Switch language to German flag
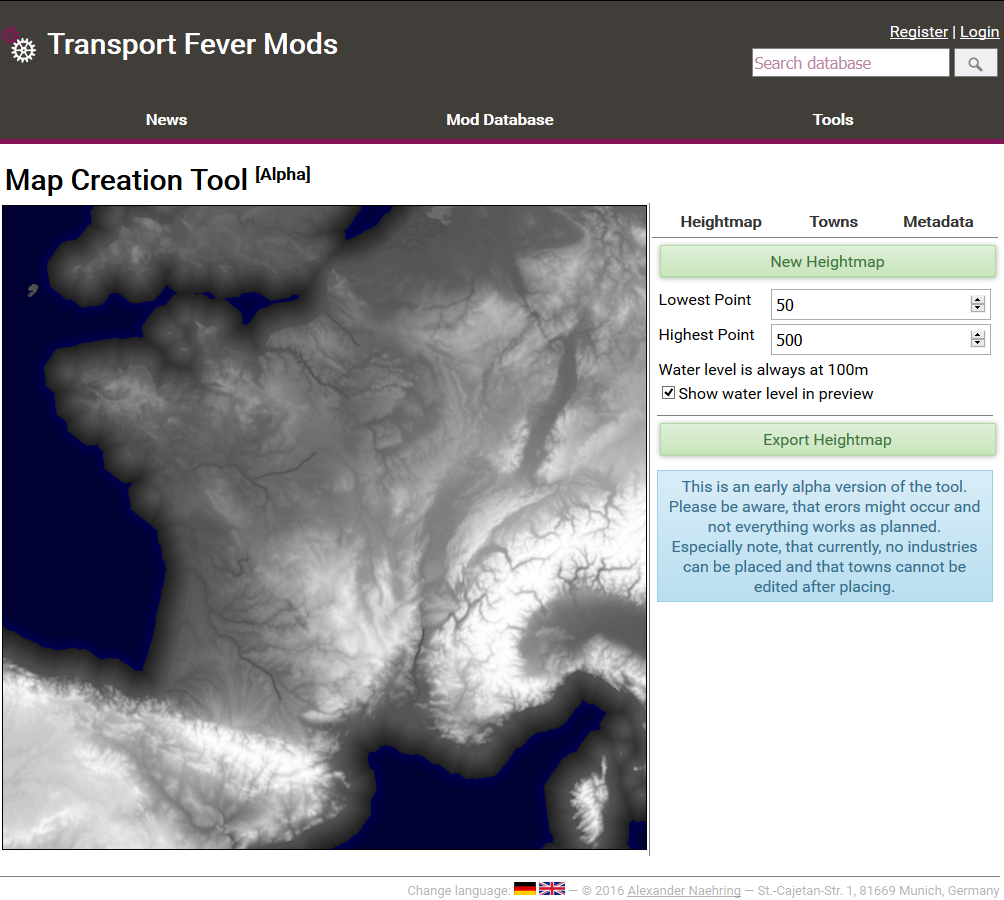Image resolution: width=1004 pixels, height=900 pixels. click(525, 889)
